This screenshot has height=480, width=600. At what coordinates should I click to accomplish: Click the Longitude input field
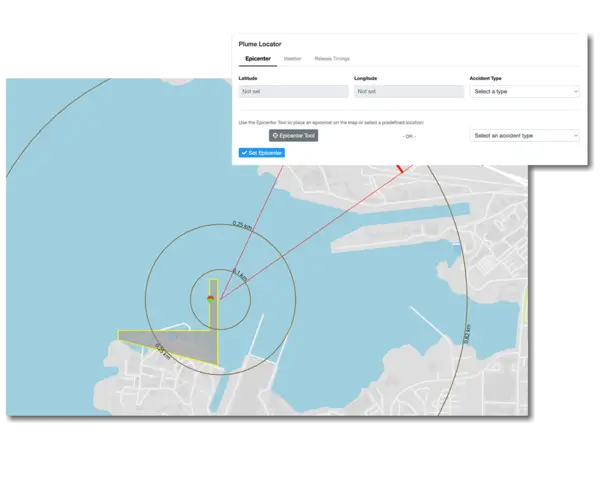pyautogui.click(x=409, y=91)
